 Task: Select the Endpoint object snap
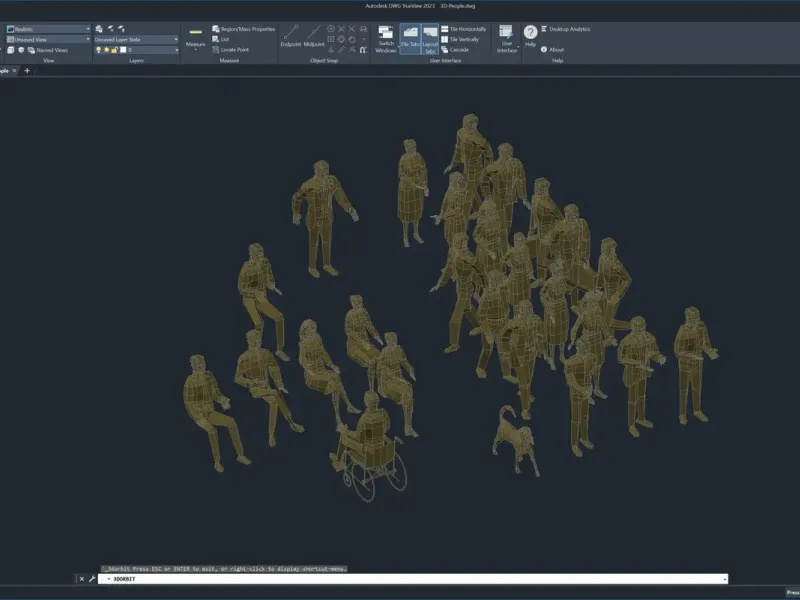pos(291,37)
